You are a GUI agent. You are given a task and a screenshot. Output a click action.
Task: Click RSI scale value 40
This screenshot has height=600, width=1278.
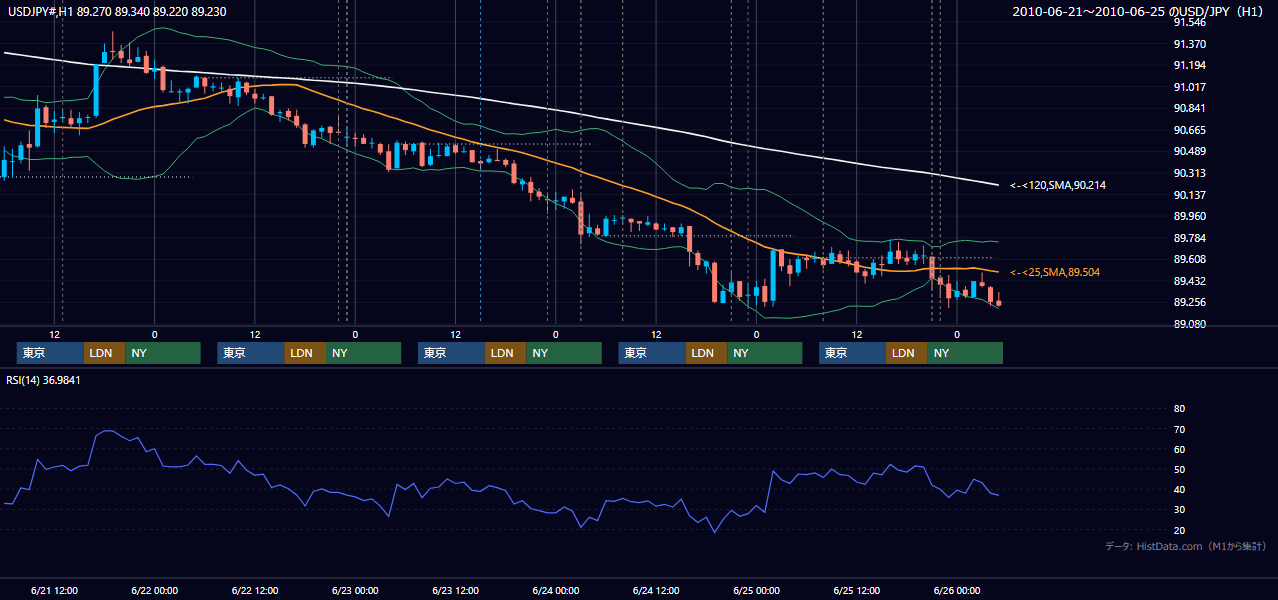pyautogui.click(x=1179, y=489)
